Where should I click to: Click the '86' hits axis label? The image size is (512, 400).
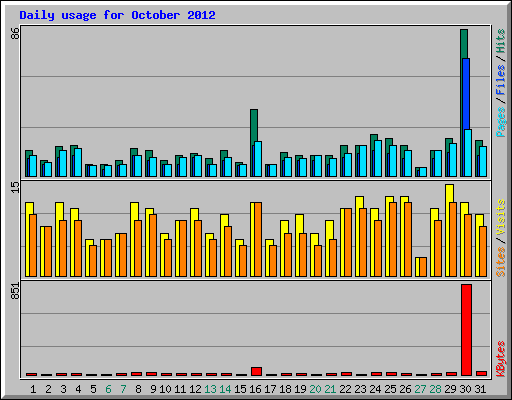pyautogui.click(x=15, y=33)
